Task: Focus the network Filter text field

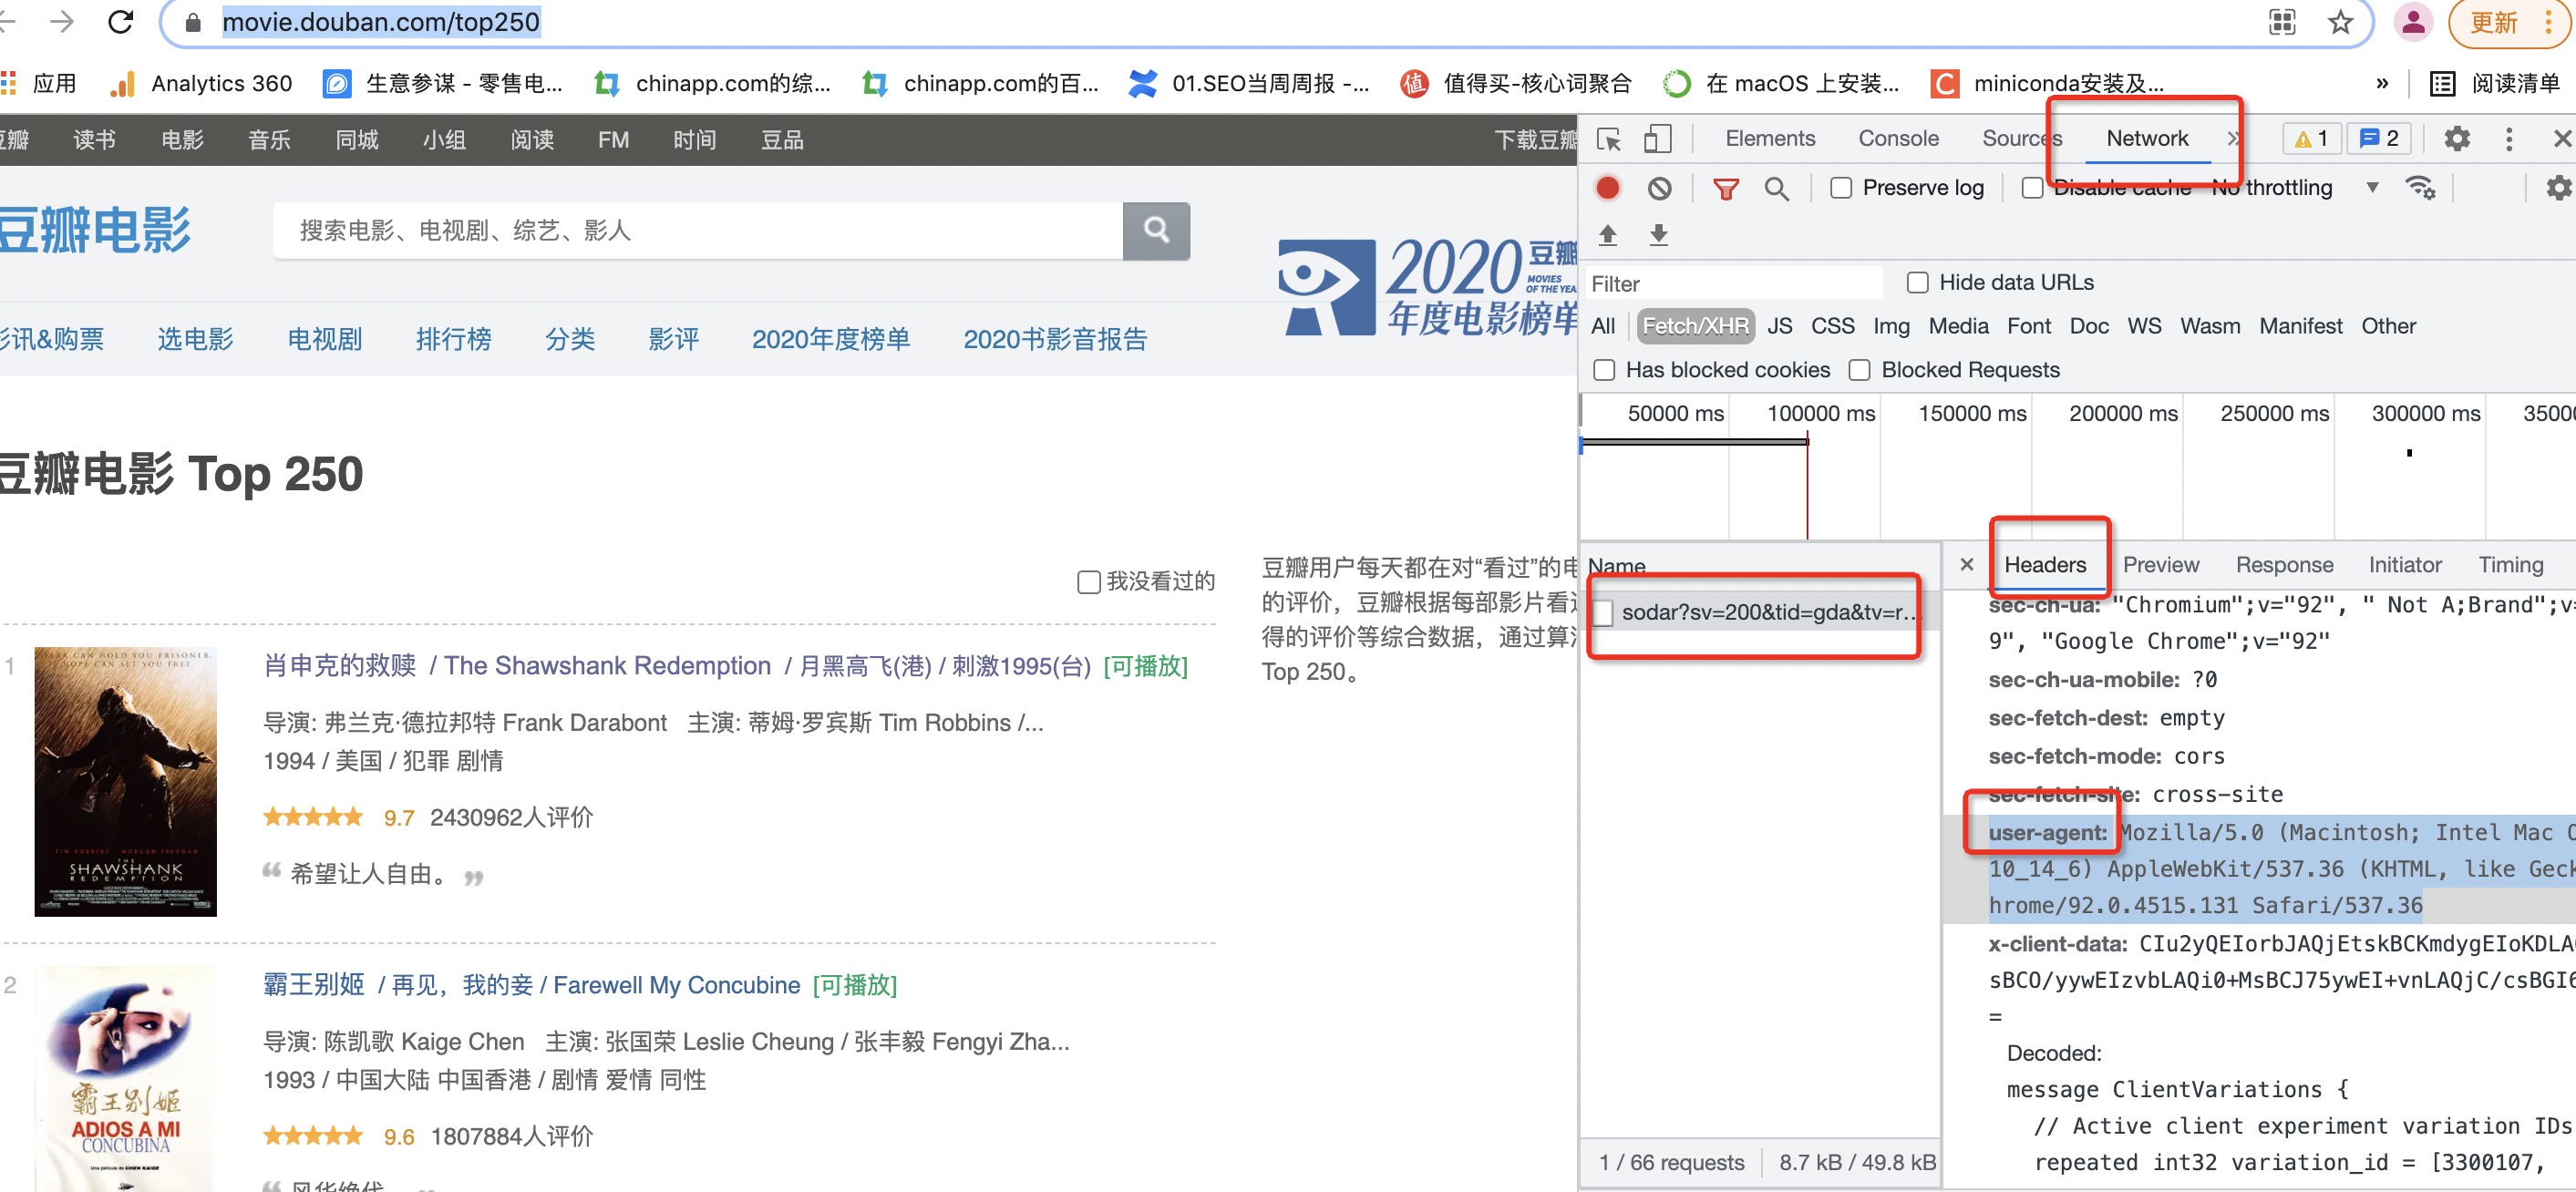Action: [1734, 284]
